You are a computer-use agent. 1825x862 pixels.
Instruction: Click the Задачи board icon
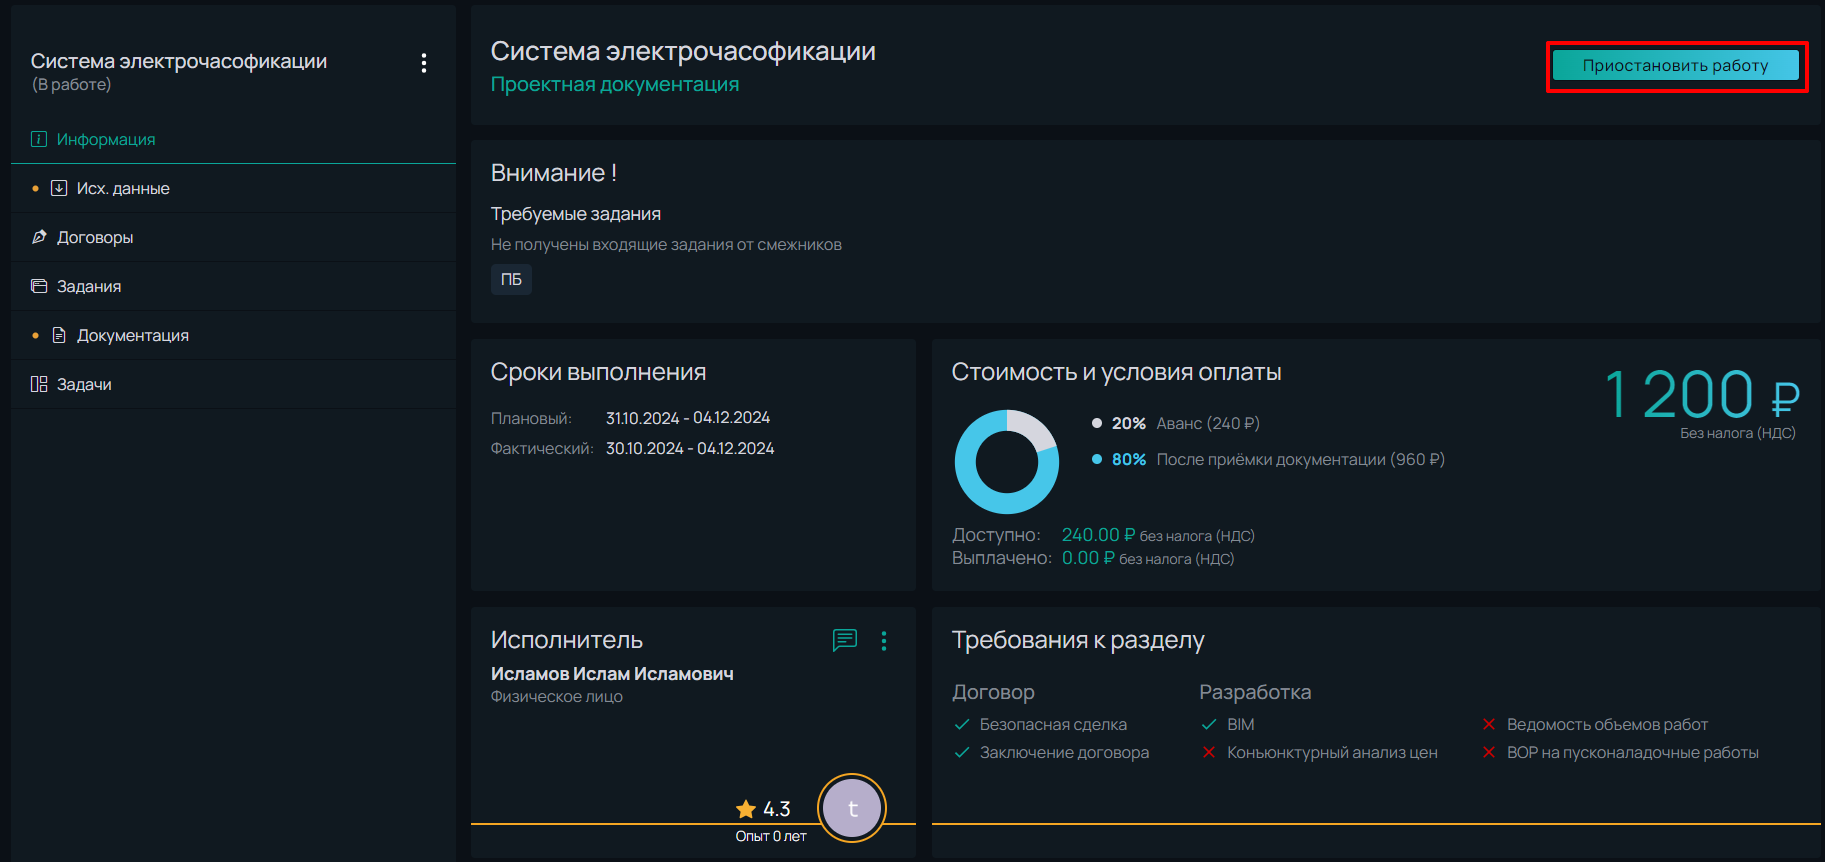(39, 384)
